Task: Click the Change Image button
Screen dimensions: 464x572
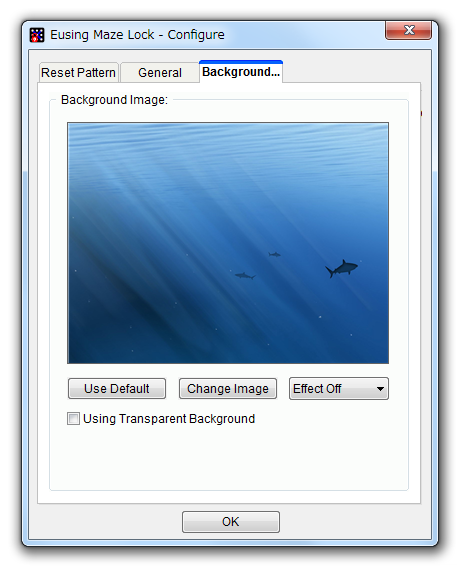Action: [x=228, y=389]
